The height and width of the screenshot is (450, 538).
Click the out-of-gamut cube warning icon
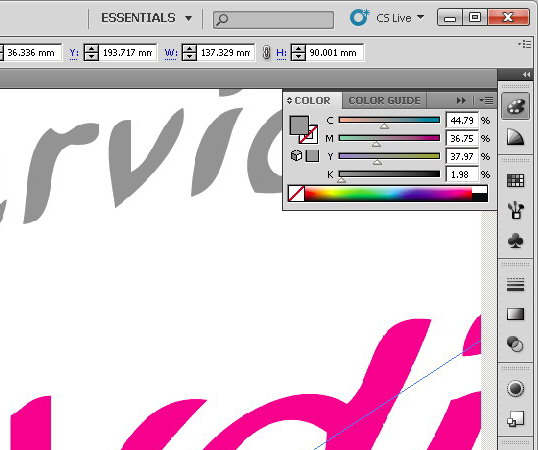(296, 156)
